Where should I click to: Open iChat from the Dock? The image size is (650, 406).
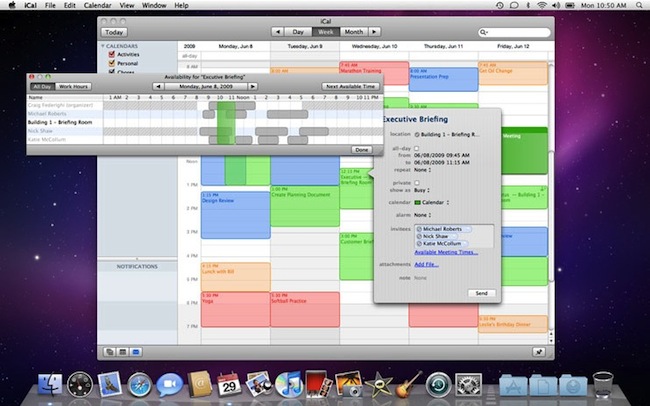click(x=170, y=384)
